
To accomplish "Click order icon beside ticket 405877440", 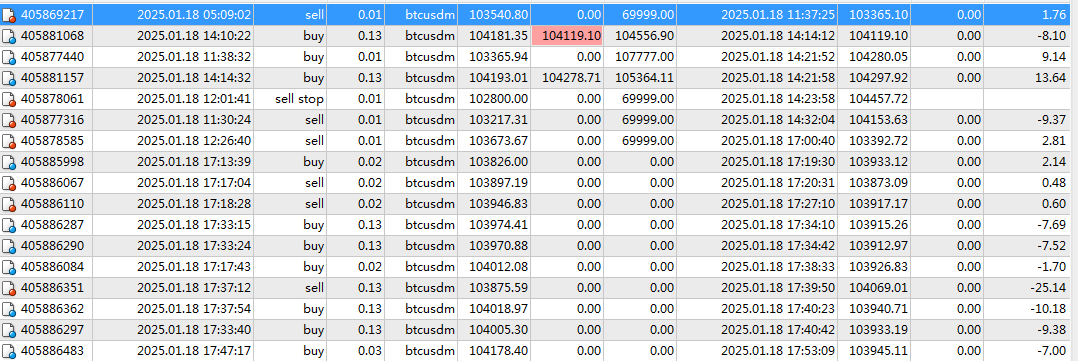I will [x=9, y=57].
